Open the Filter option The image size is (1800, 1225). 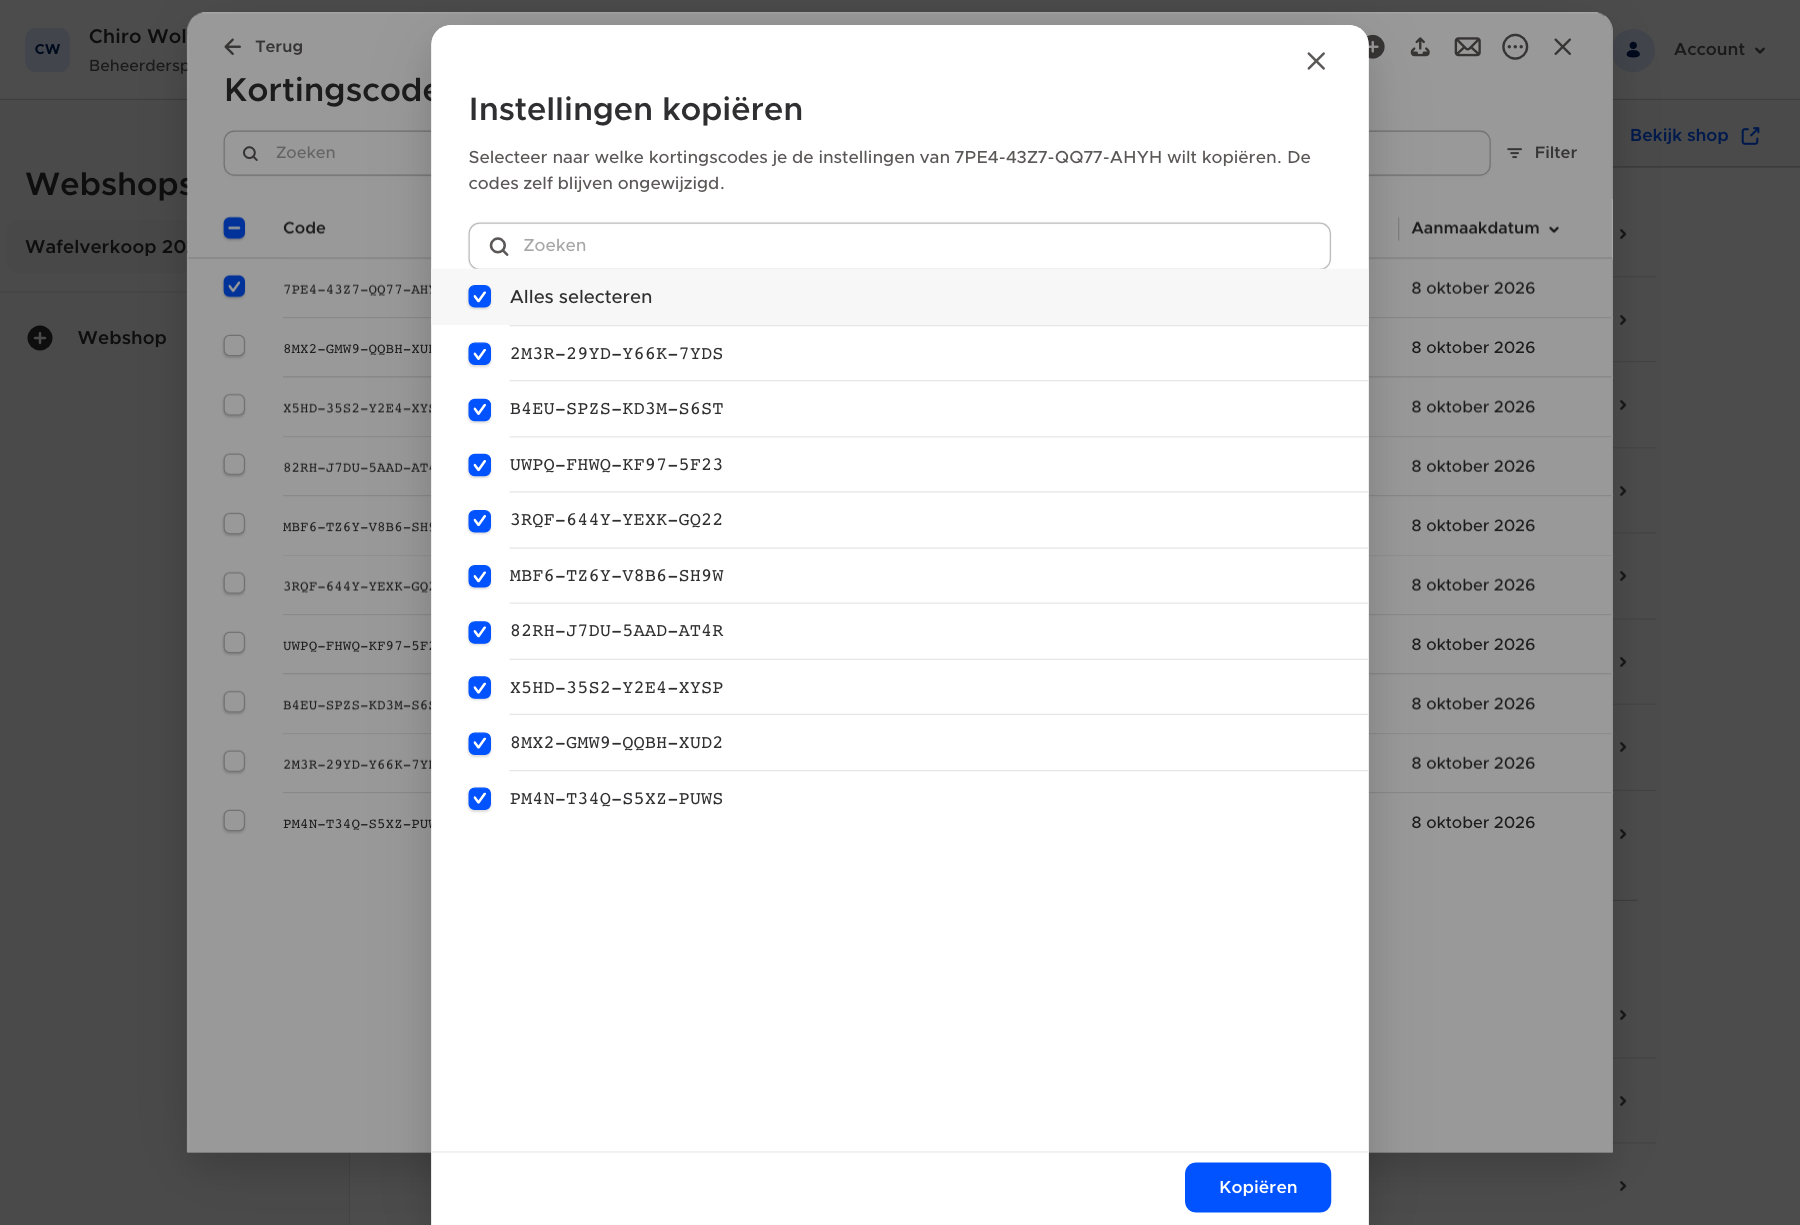[1542, 153]
